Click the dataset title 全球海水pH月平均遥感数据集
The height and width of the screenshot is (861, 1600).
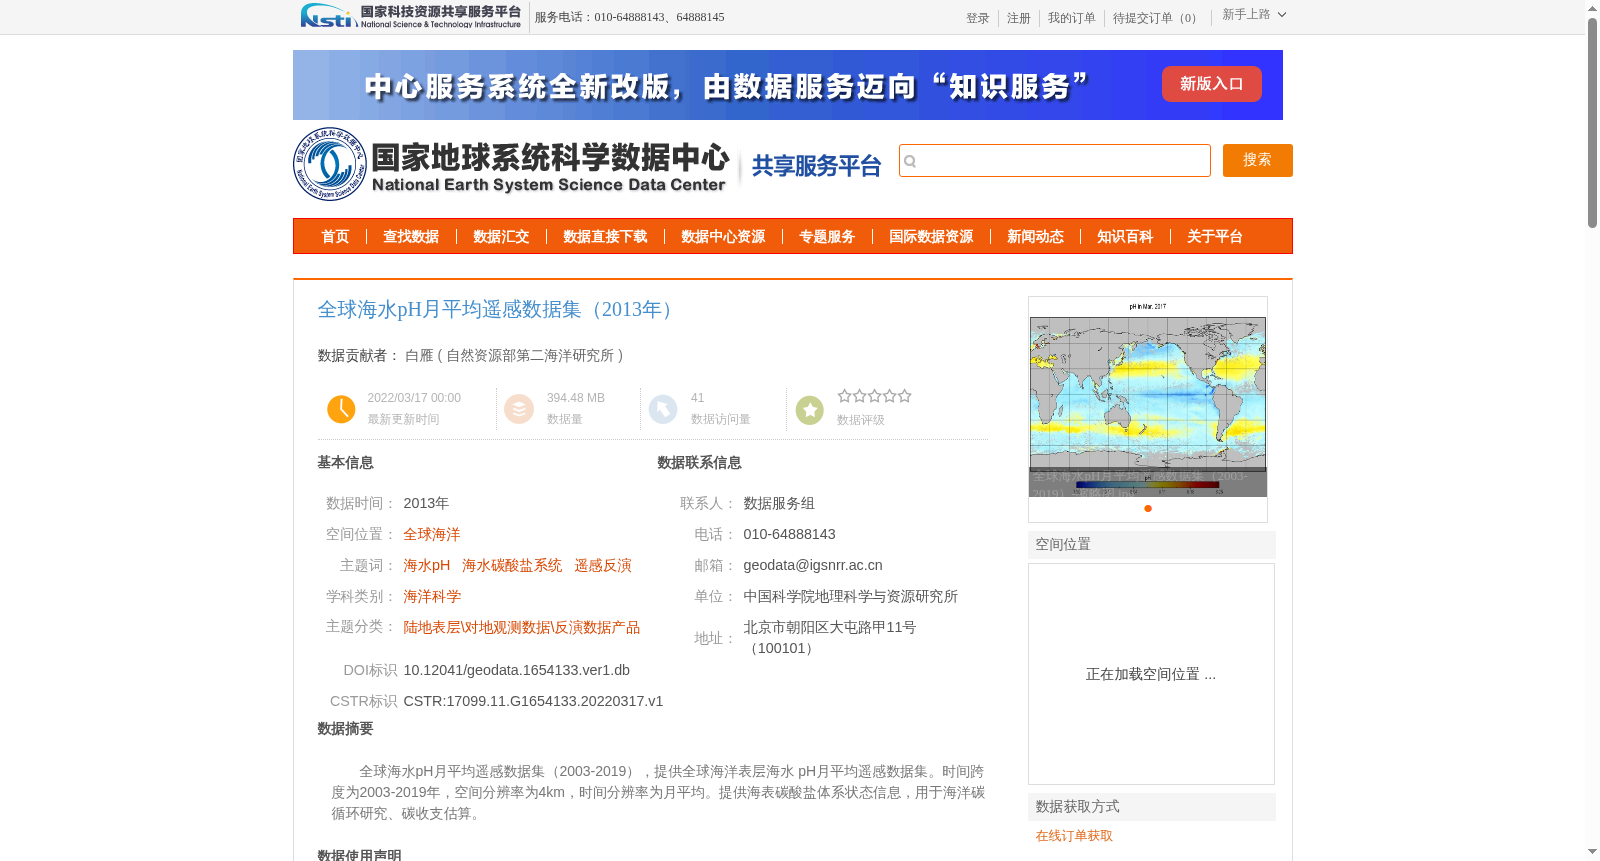498,310
